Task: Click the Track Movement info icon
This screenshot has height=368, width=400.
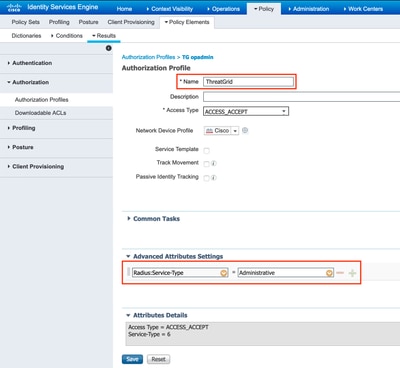Action: click(214, 163)
